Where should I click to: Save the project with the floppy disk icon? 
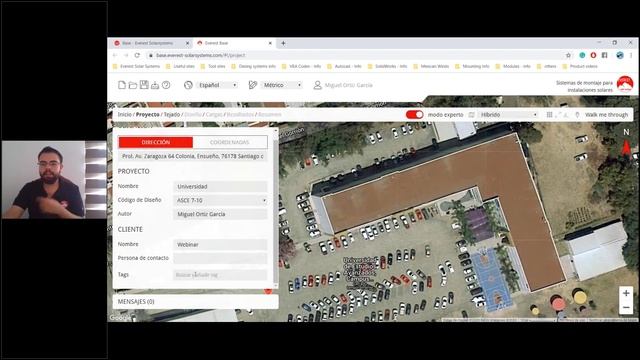click(x=144, y=84)
